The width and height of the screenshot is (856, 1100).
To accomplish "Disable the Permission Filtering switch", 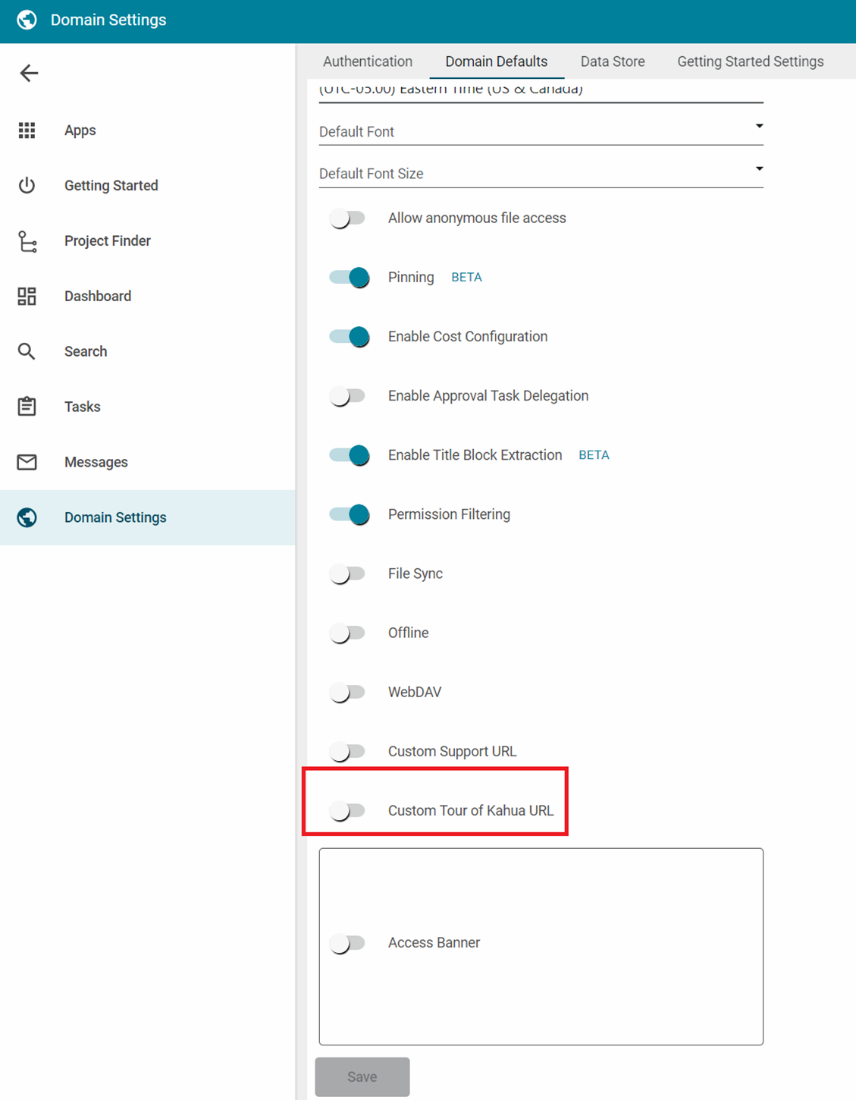I will tap(349, 514).
